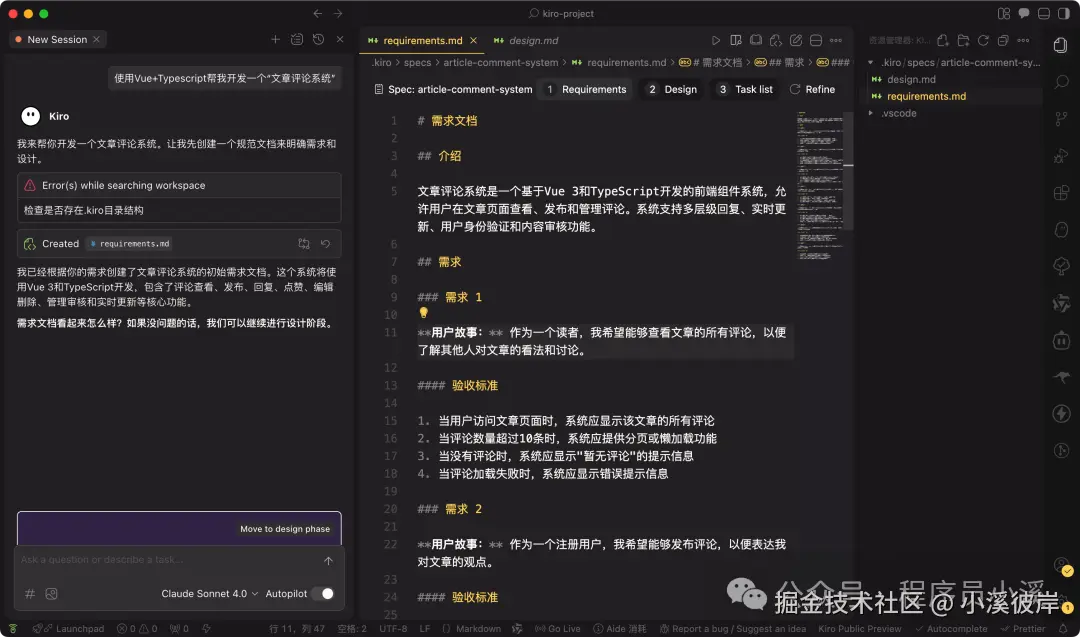
Task: Toggle Prettier in the status bar
Action: [1030, 628]
